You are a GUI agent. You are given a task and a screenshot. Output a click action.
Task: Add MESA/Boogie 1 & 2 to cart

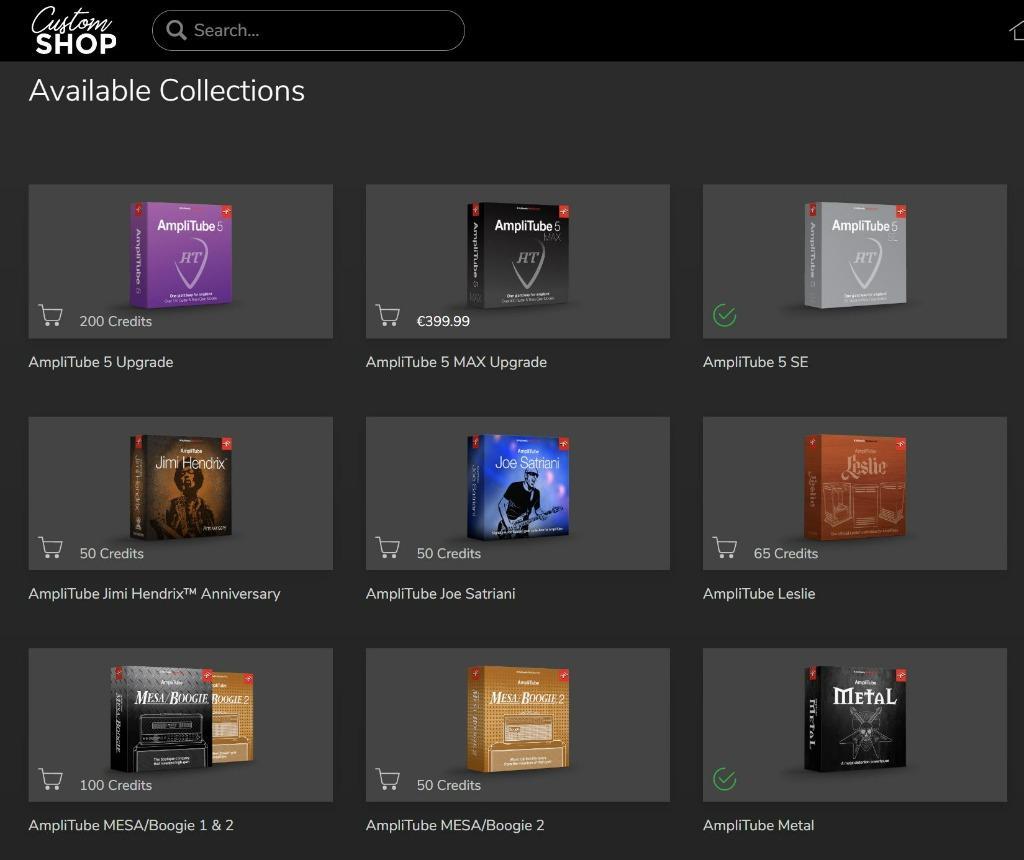[x=51, y=780]
